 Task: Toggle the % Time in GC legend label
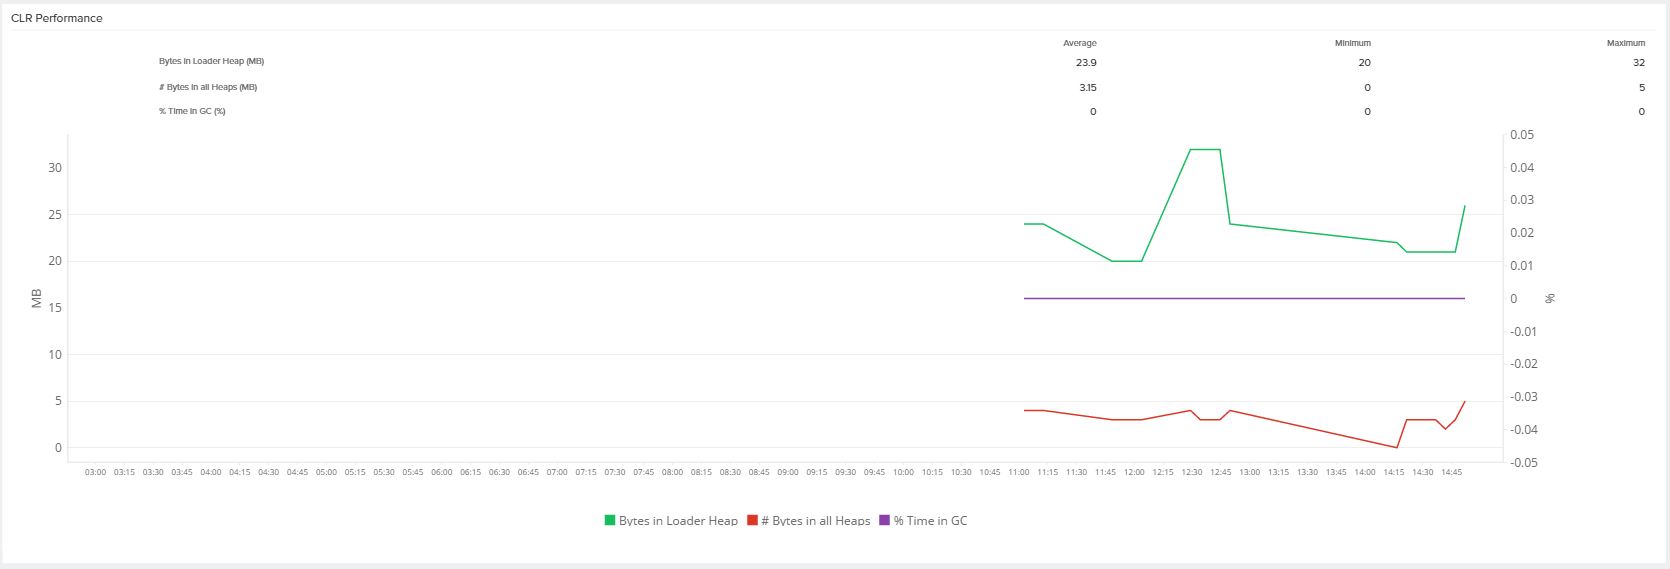pos(930,521)
